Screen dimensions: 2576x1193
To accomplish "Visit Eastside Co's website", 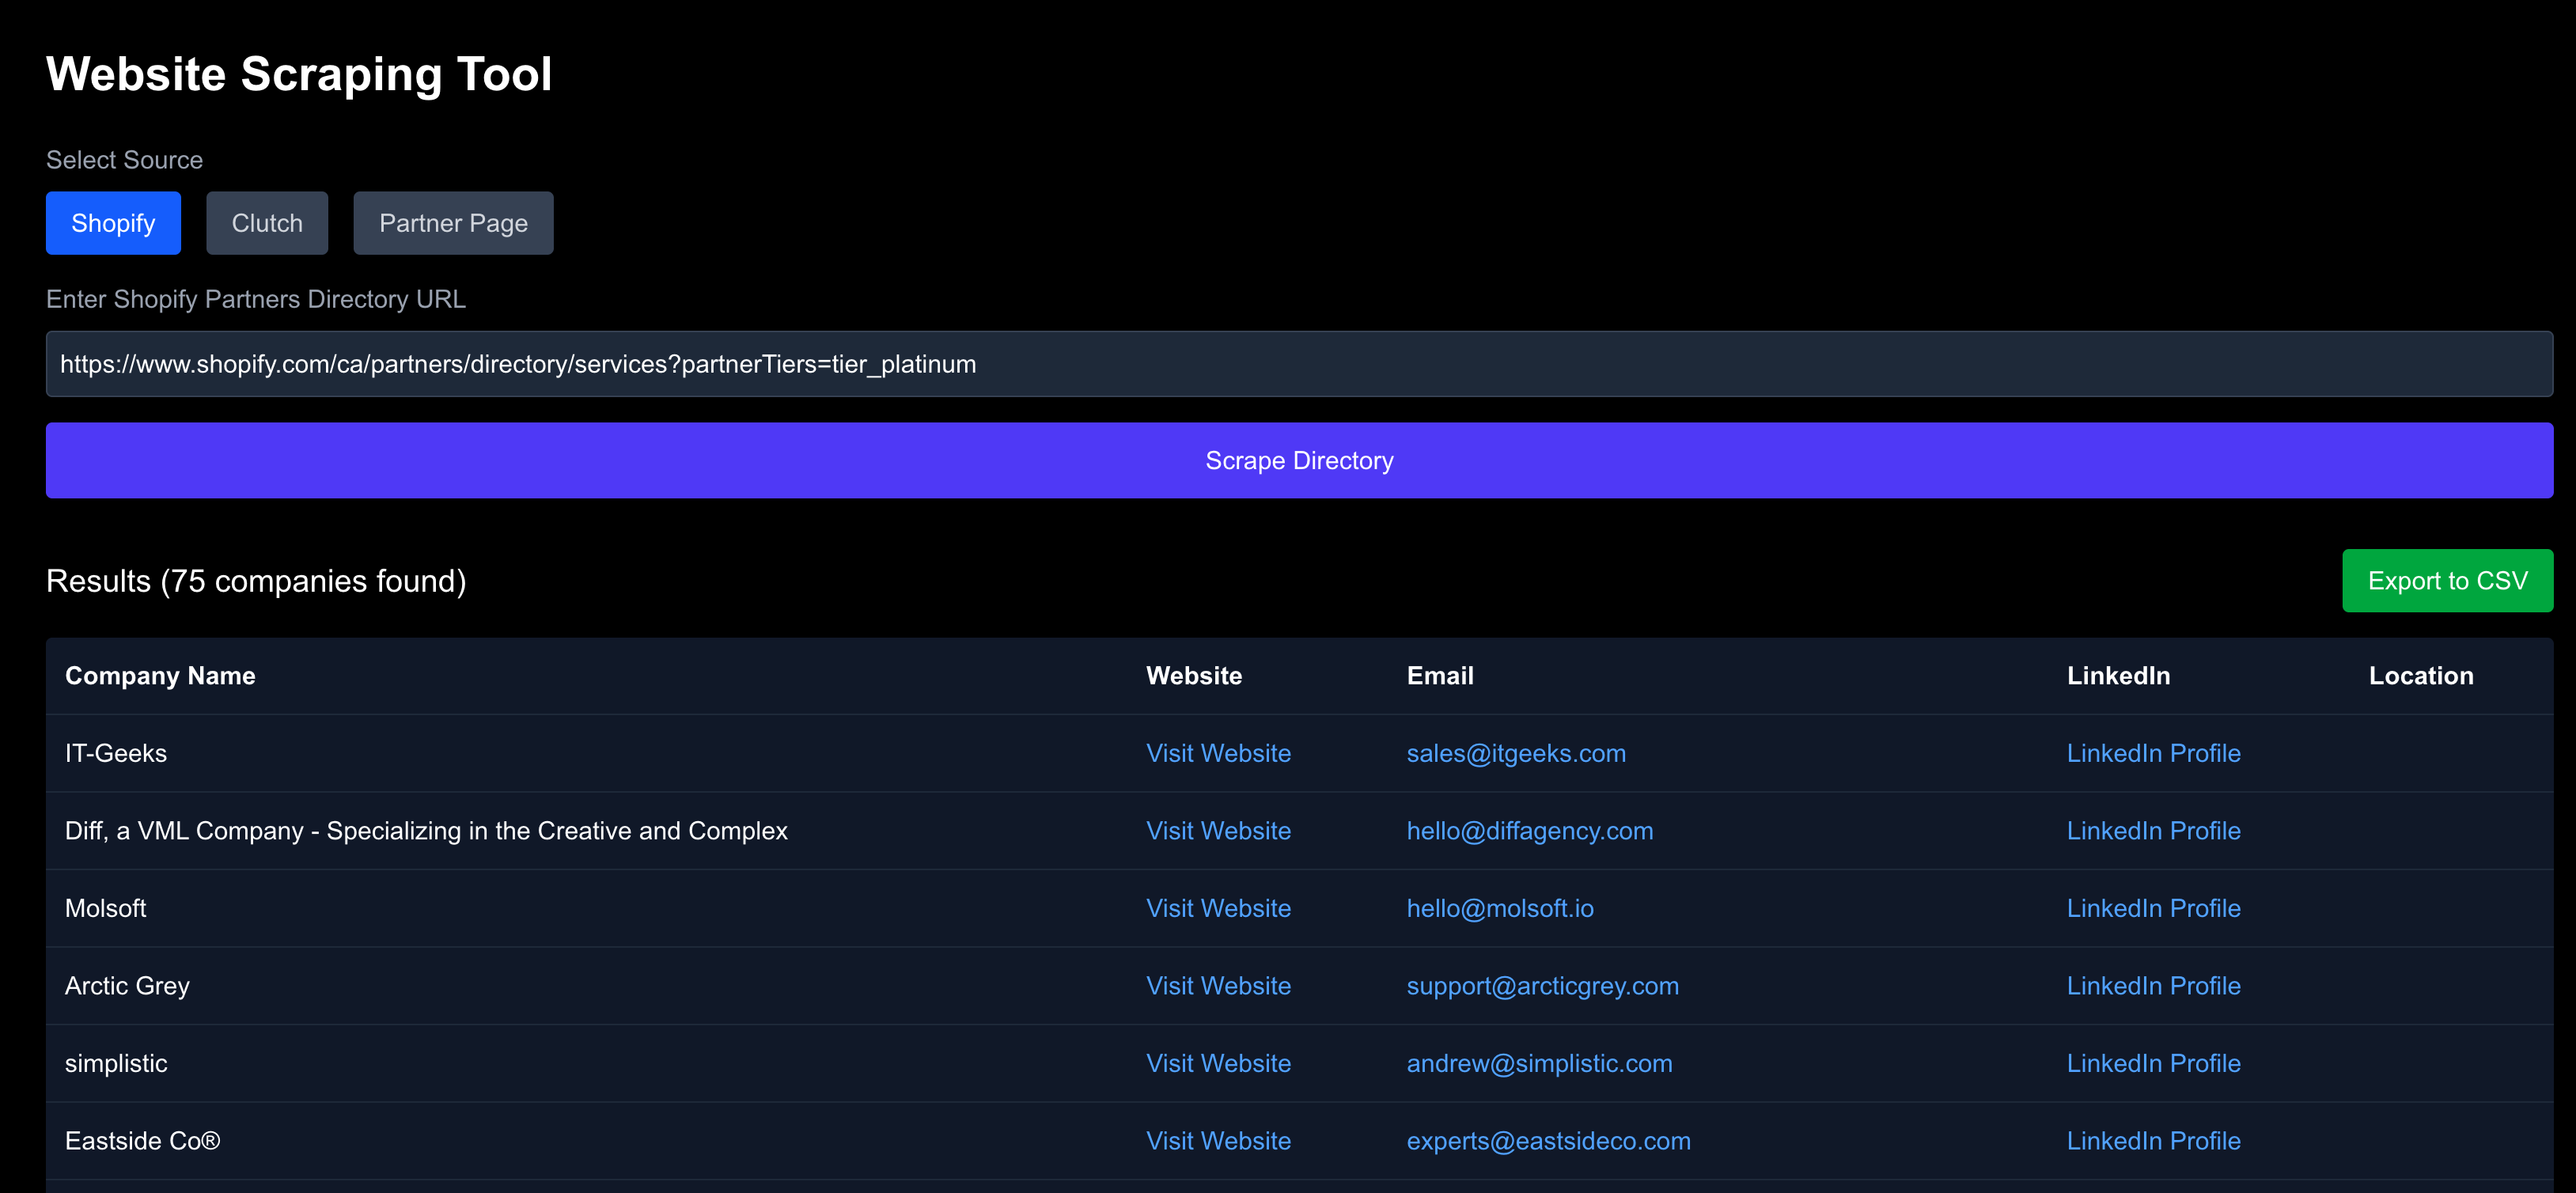I will 1218,1140.
